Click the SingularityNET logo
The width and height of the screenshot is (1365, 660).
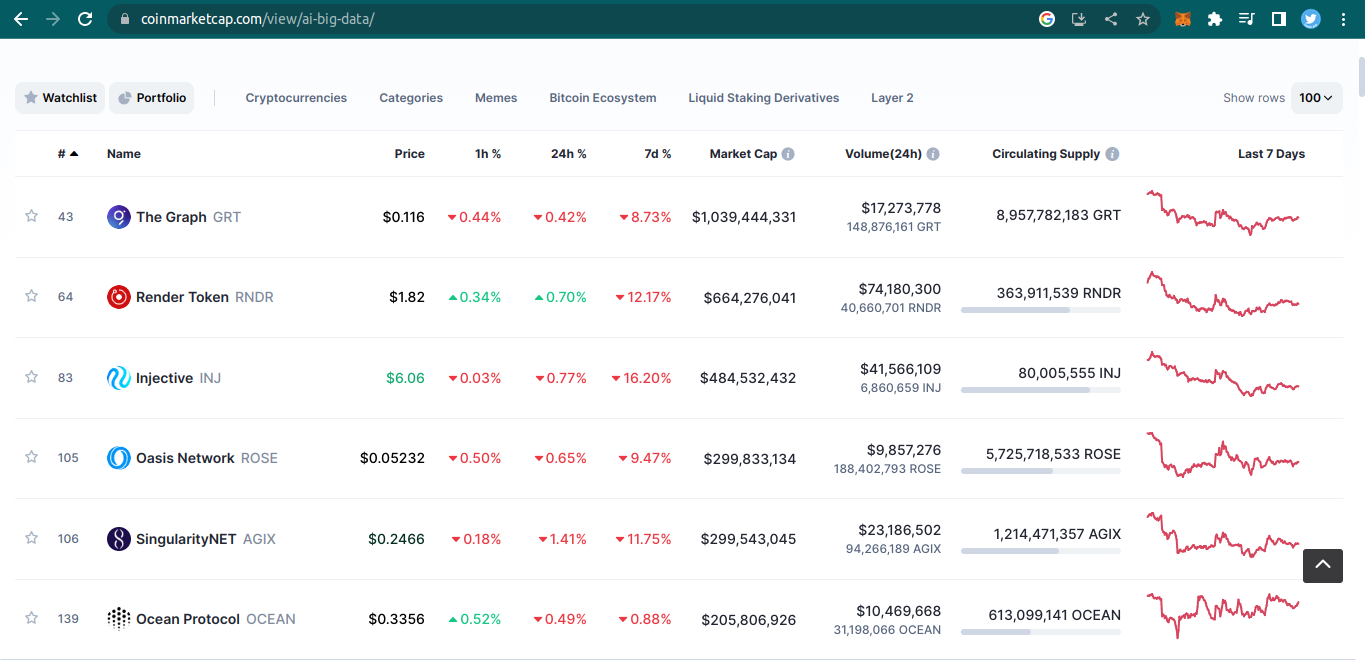point(119,539)
